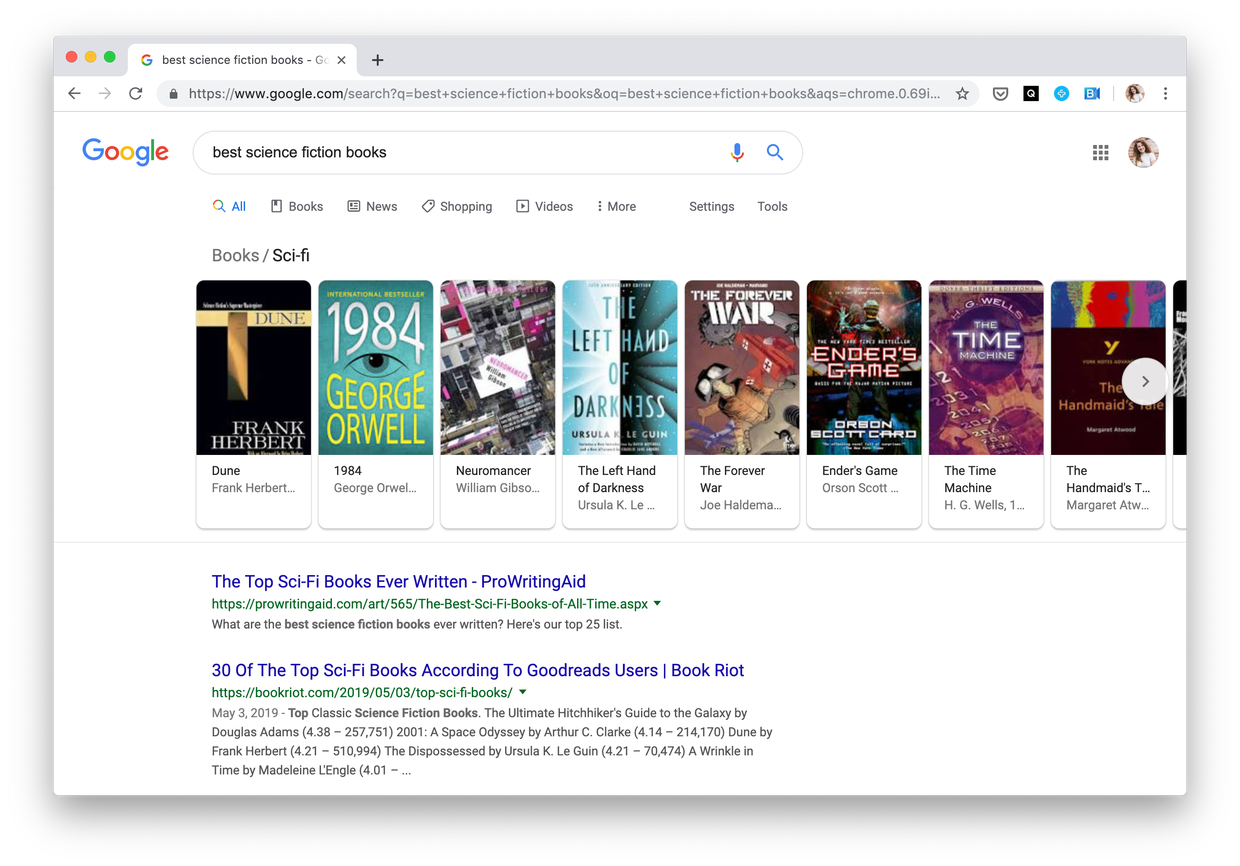
Task: Open The Forever War book cover
Action: (742, 368)
